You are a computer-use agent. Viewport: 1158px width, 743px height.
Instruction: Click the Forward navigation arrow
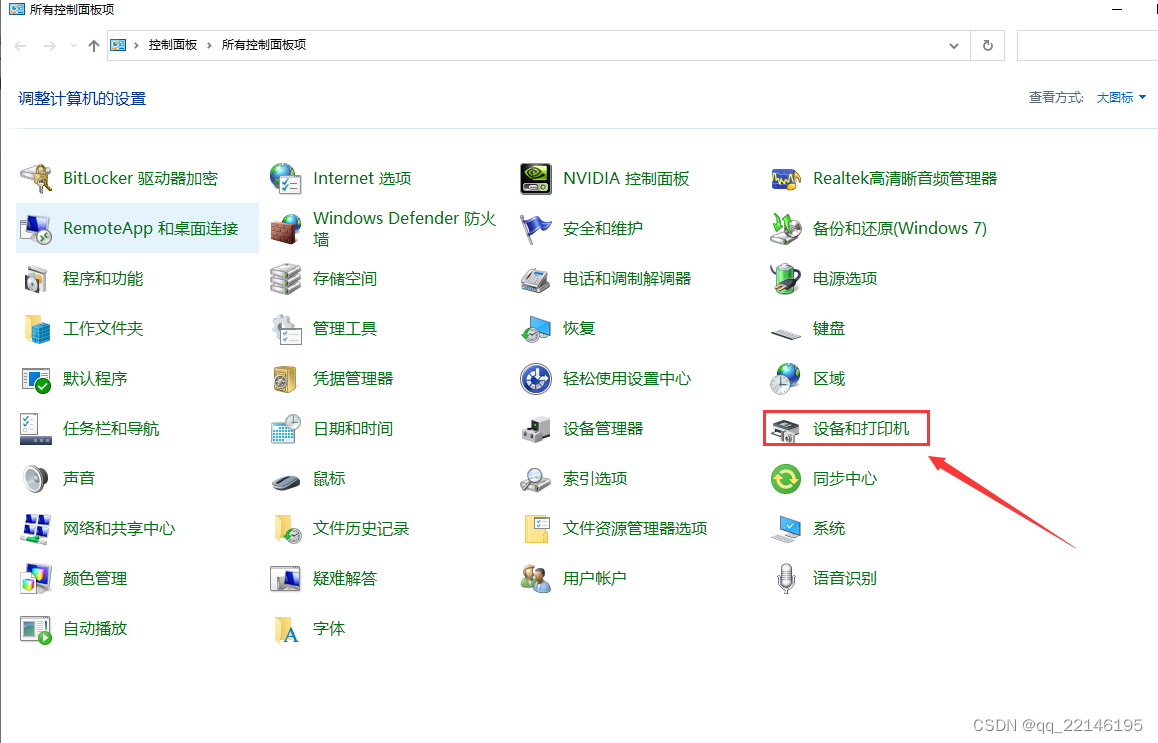click(x=49, y=46)
